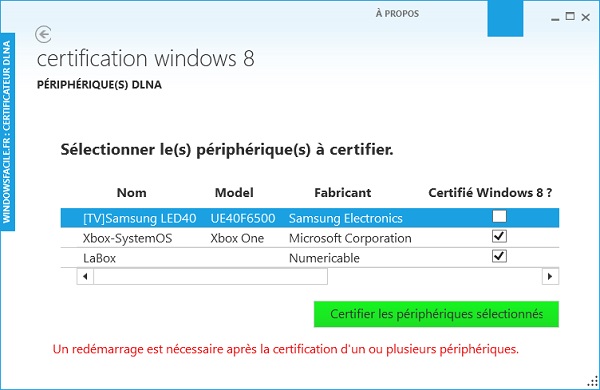Check the Samsung LED40 certification checkbox
The height and width of the screenshot is (390, 600).
click(x=499, y=216)
